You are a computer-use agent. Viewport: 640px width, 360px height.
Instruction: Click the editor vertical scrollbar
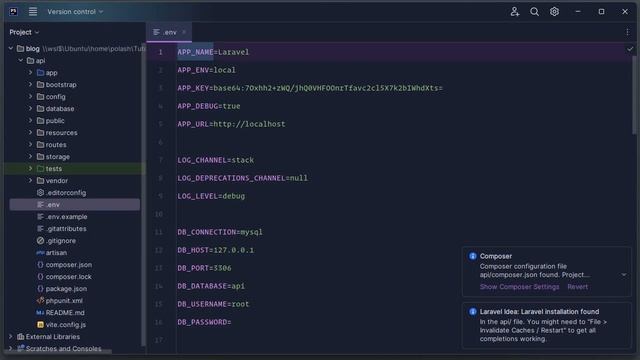point(634,95)
